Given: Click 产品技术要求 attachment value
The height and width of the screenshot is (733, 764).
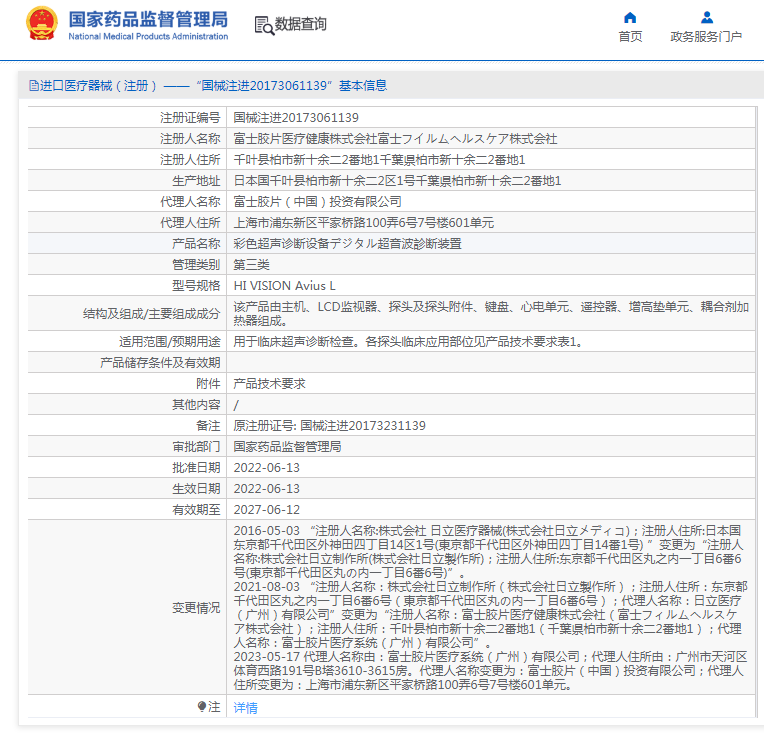Looking at the screenshot, I should pyautogui.click(x=269, y=384).
